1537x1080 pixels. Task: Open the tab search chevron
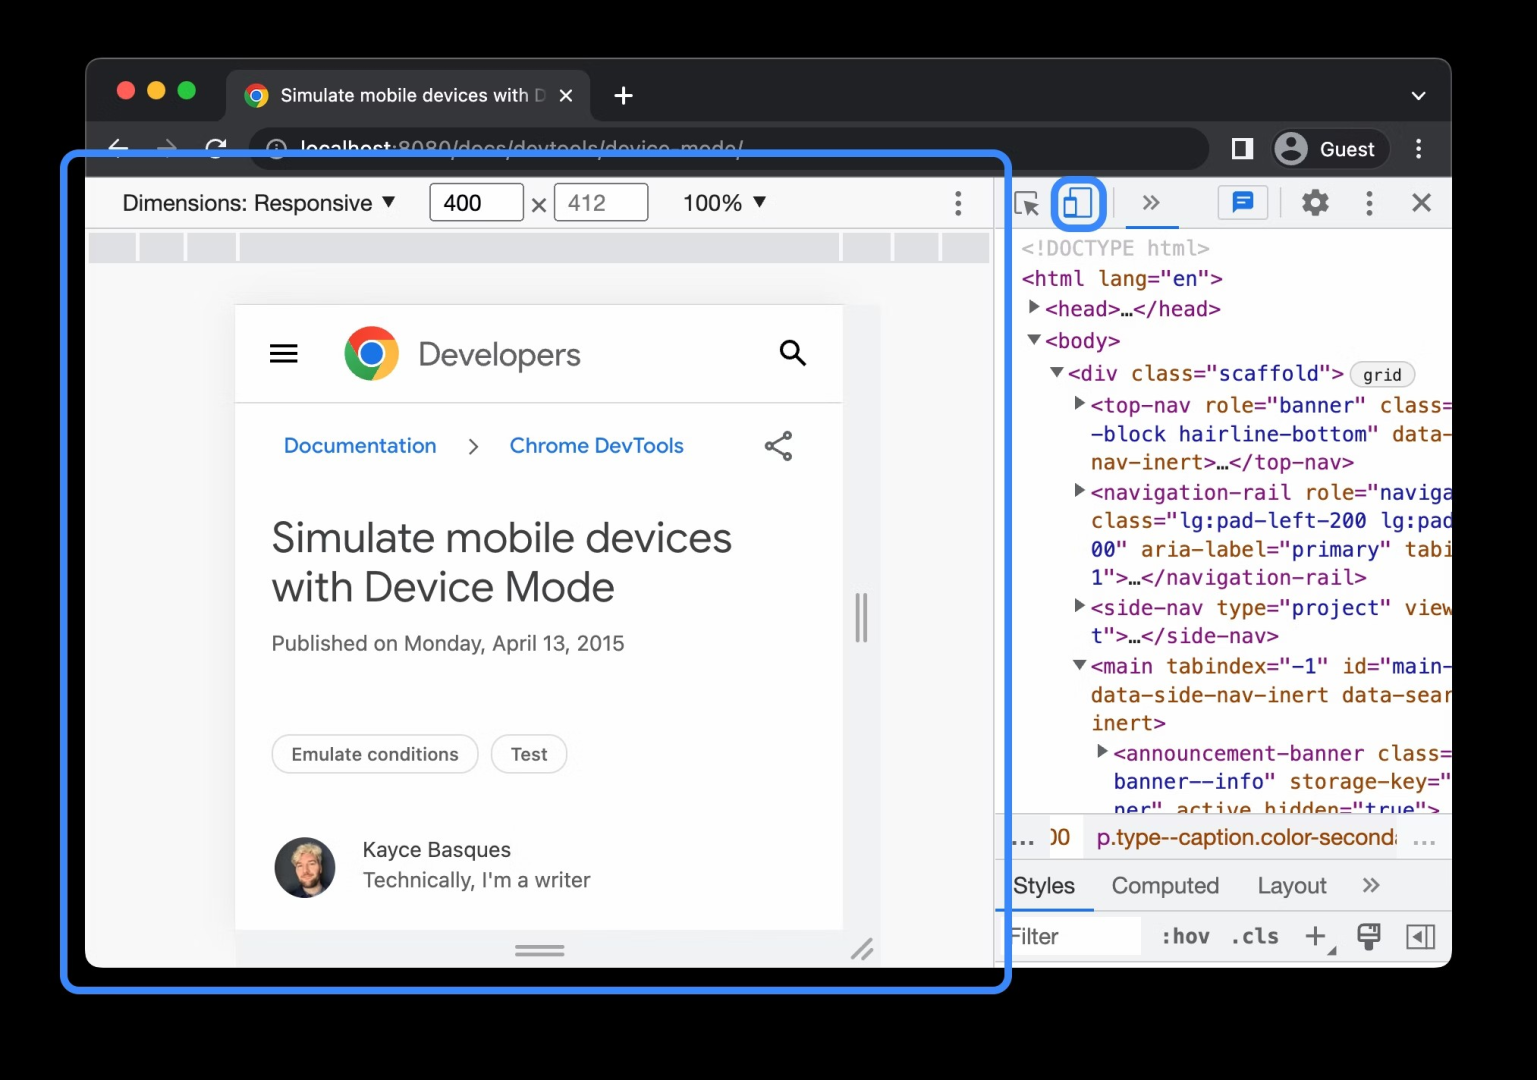[x=1418, y=96]
